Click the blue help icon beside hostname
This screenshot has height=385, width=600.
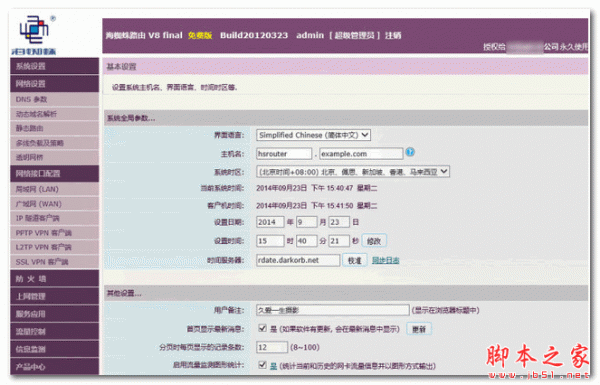410,152
